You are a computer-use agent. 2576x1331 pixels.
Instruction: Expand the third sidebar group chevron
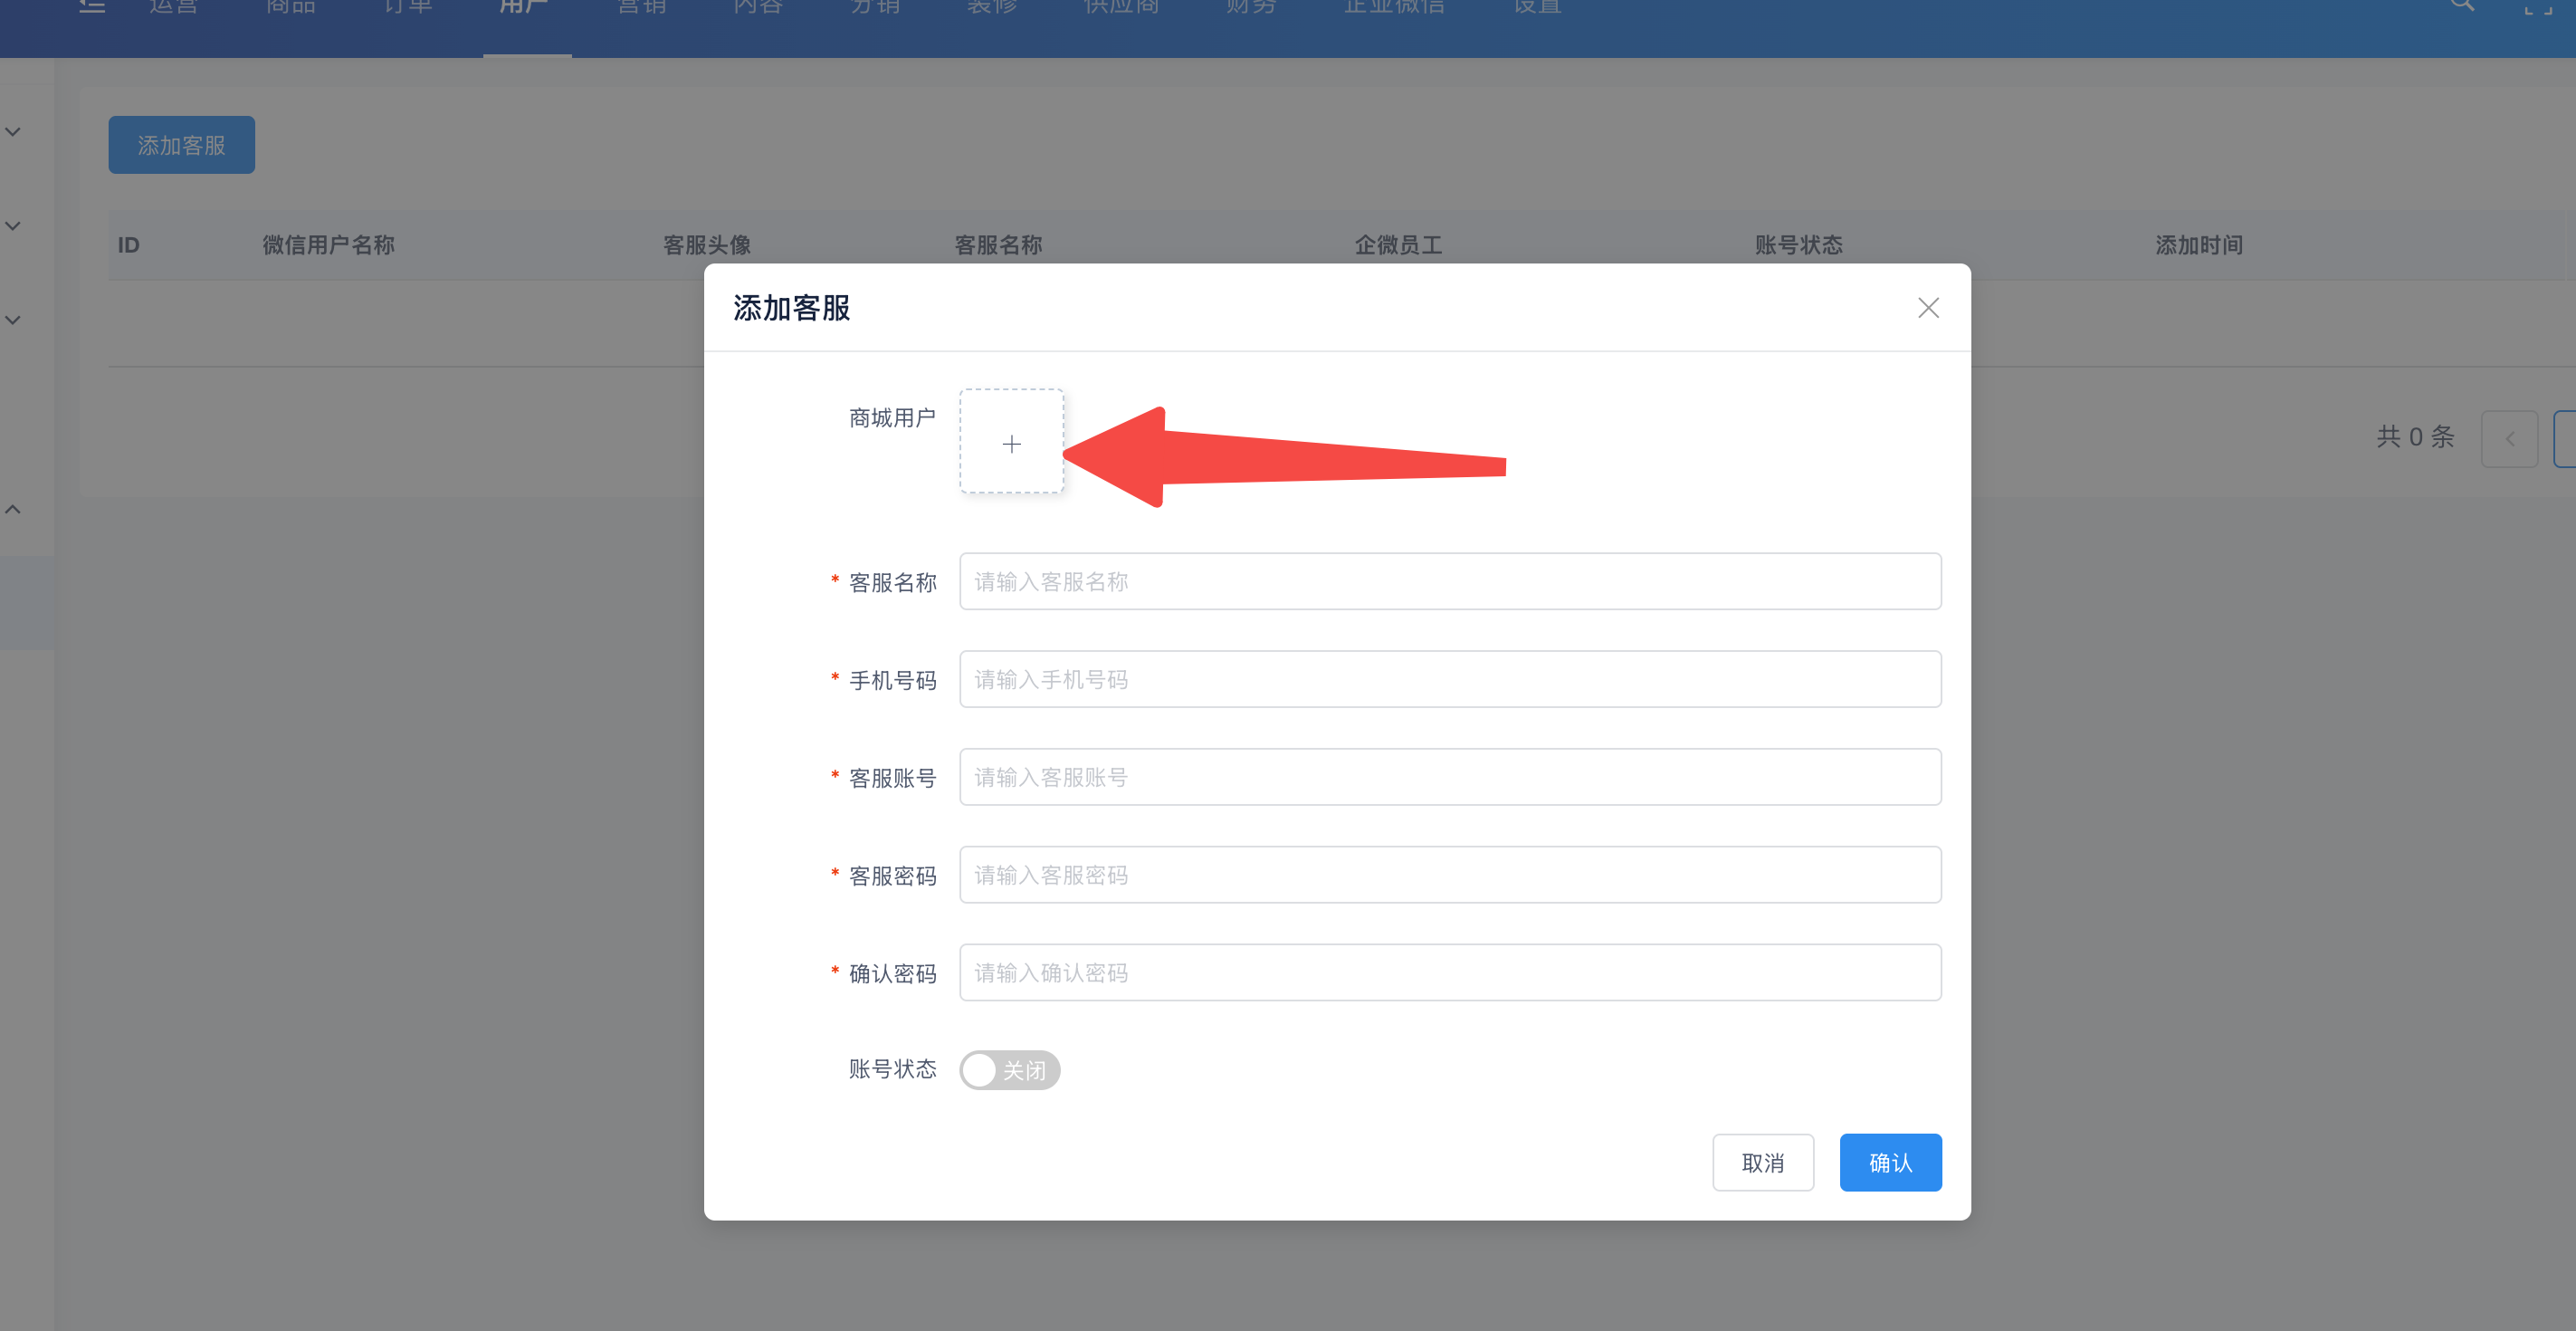point(13,320)
